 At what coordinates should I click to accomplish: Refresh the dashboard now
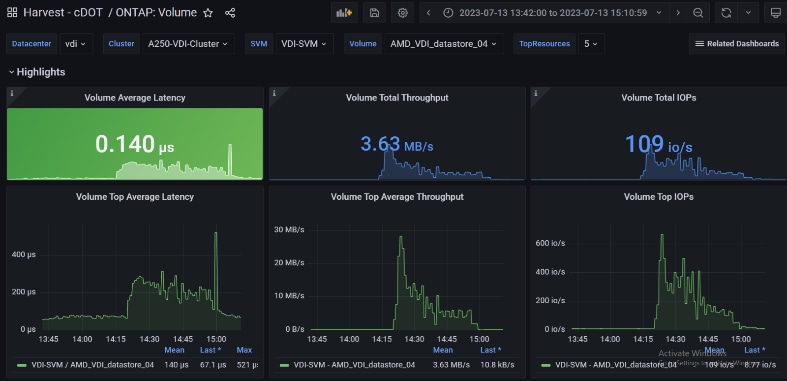[726, 13]
